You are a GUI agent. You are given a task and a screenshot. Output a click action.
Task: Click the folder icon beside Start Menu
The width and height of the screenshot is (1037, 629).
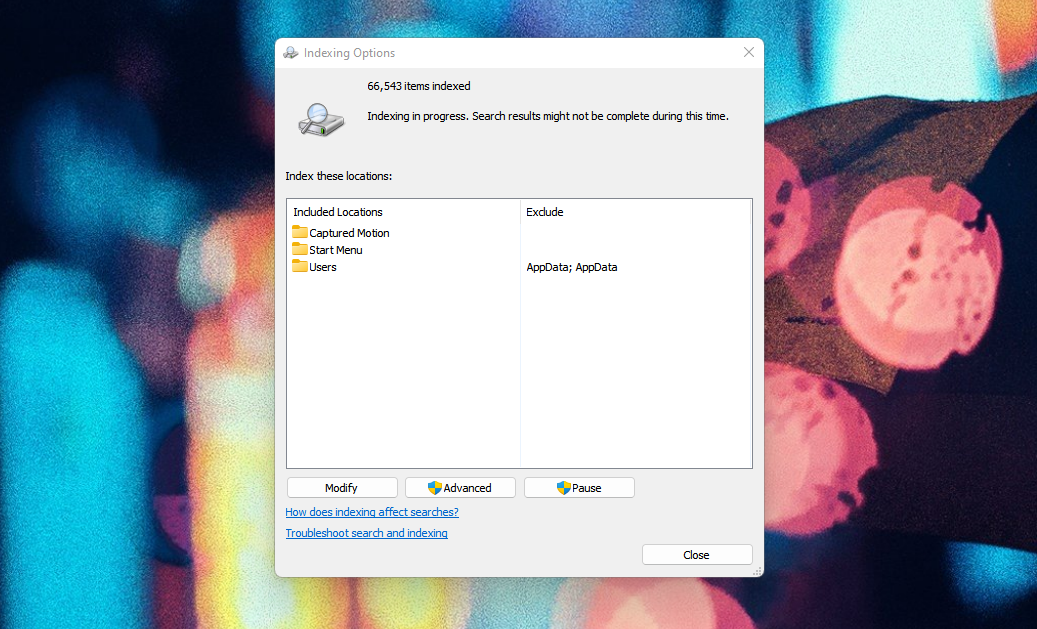[300, 249]
